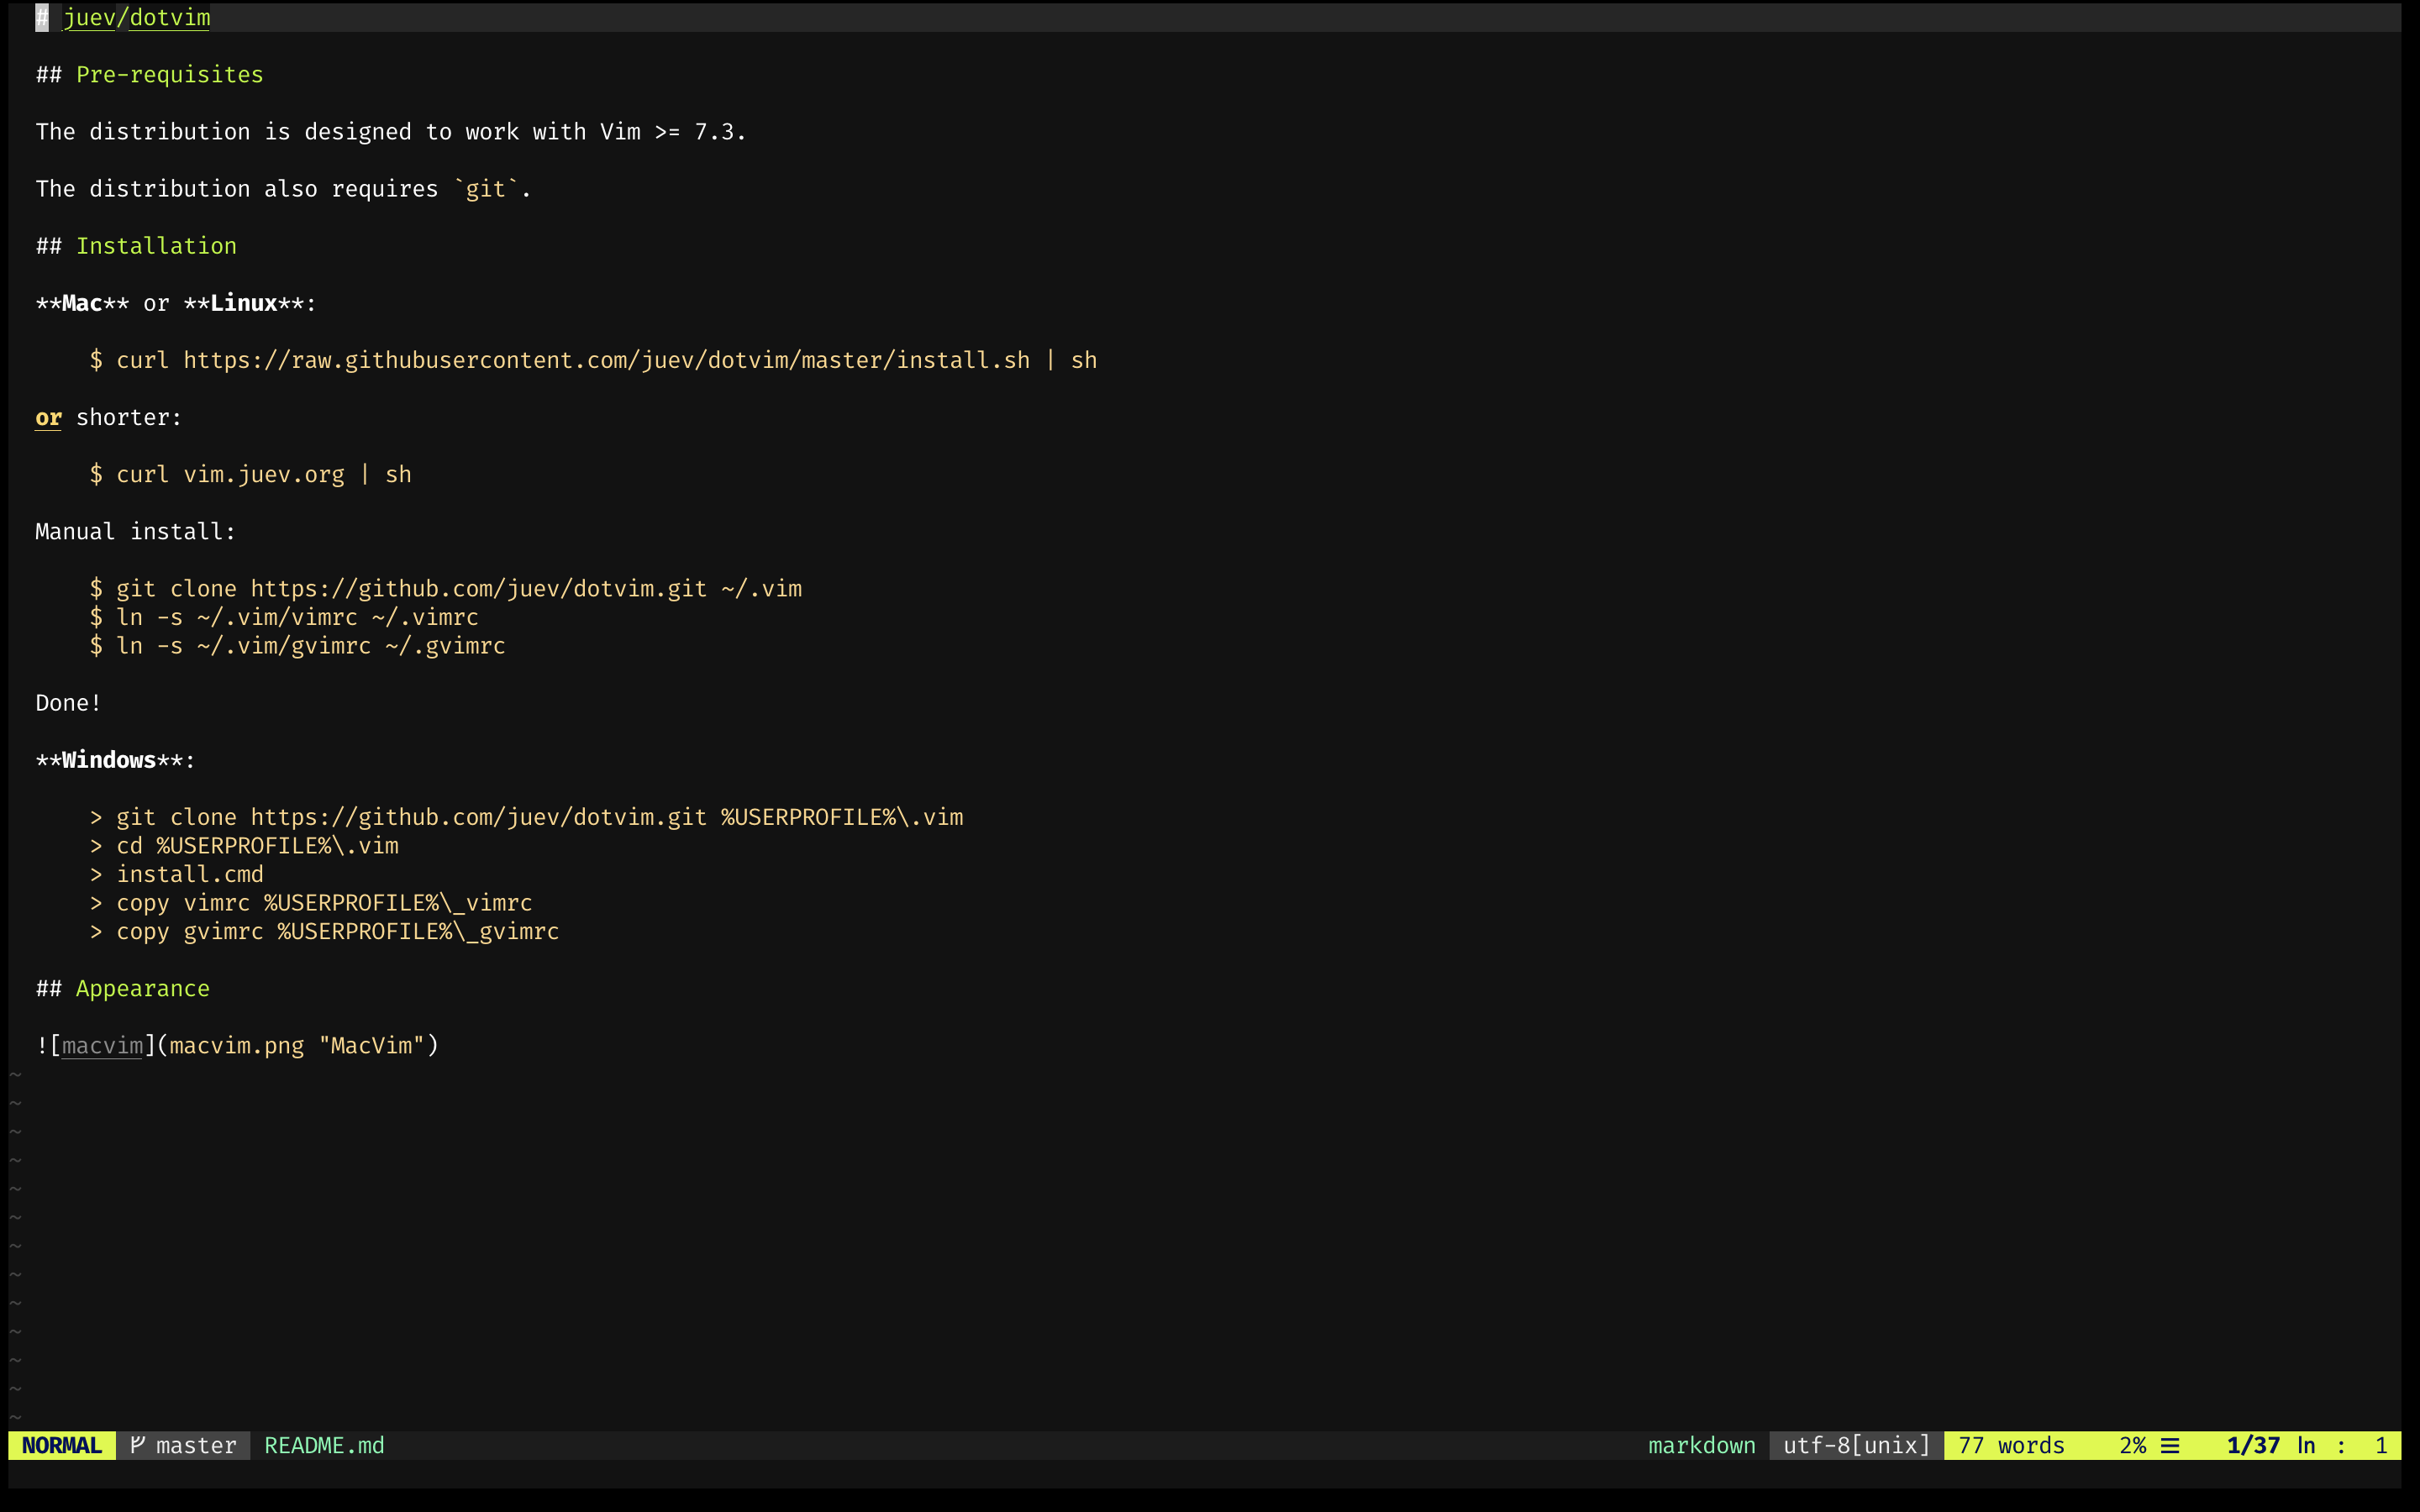Viewport: 2420px width, 1512px height.
Task: Click the hamburger lines icon near 2%
Action: [x=2169, y=1445]
